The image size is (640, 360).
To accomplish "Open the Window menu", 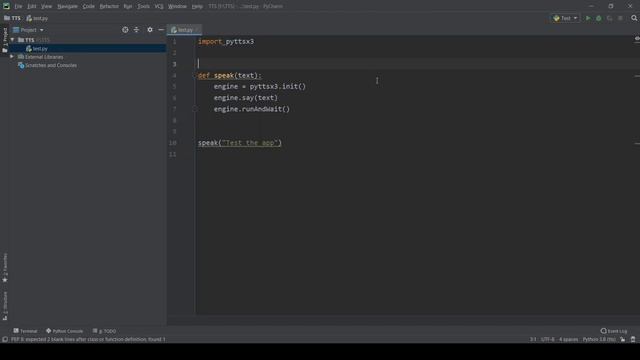I will [x=177, y=7].
